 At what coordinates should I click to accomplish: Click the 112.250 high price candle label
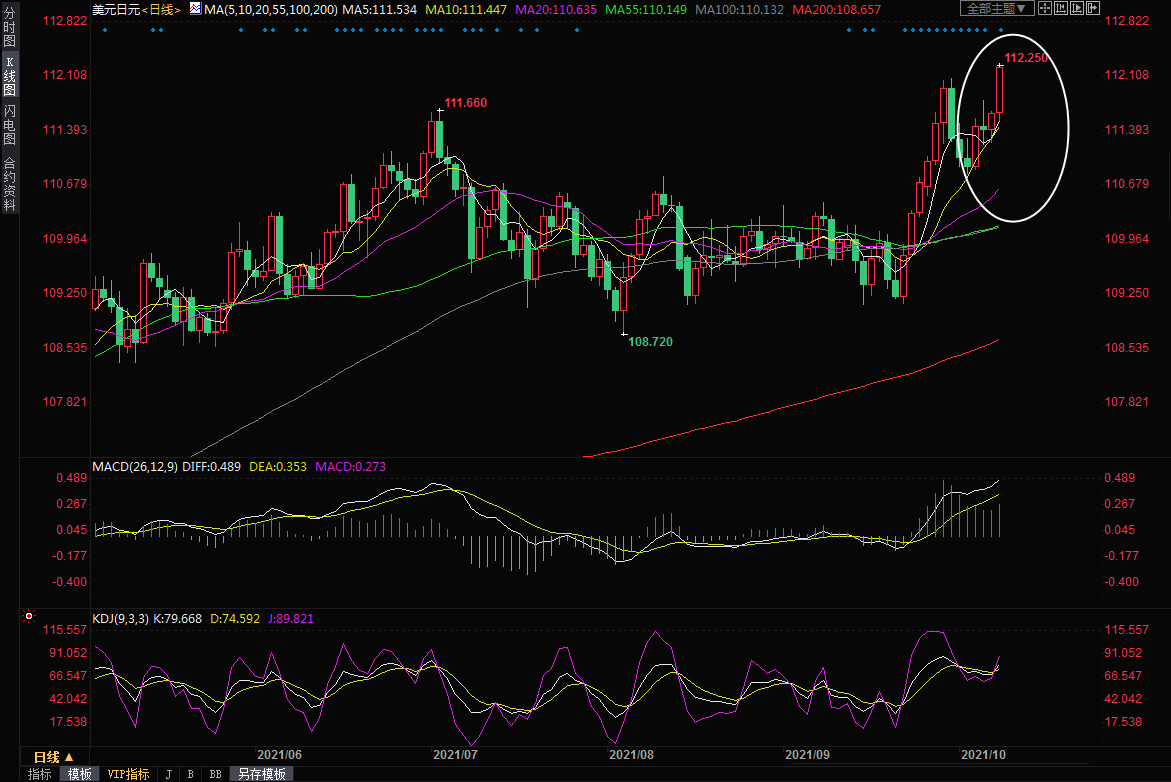(x=1026, y=58)
